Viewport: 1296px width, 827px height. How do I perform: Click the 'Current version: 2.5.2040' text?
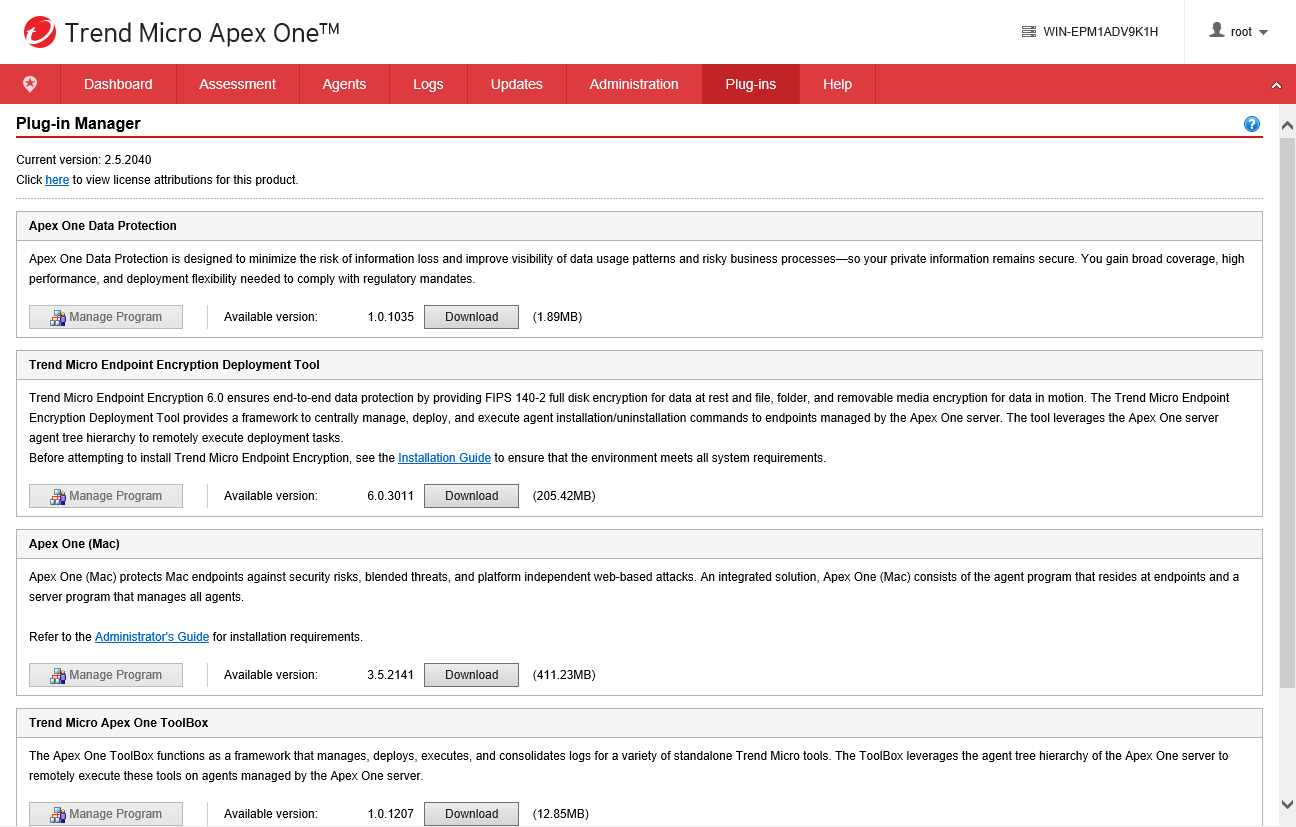pos(84,160)
